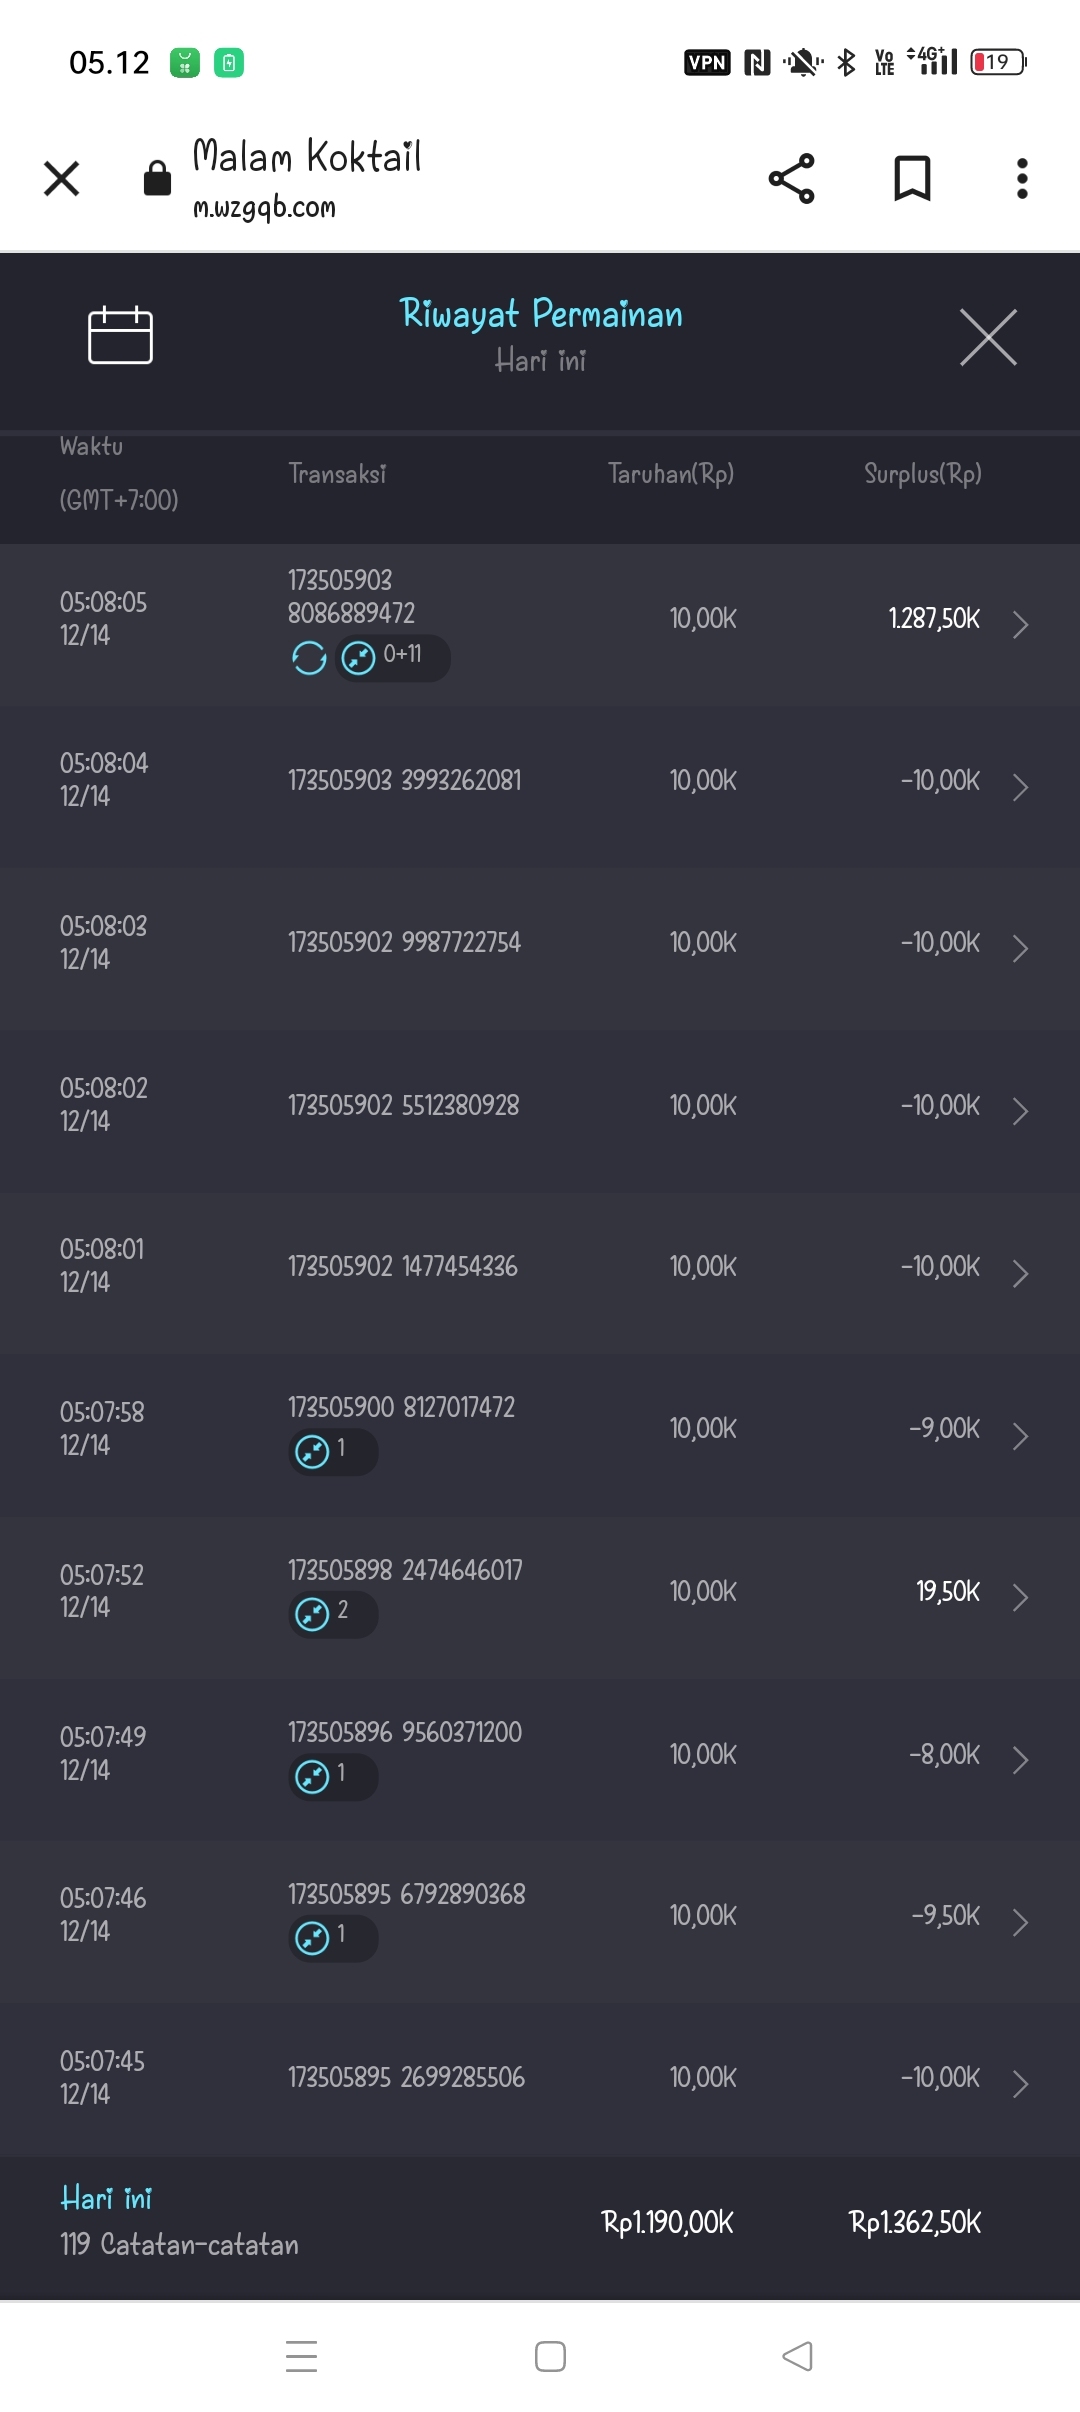Open details chevron for the 05:07:45 entry
Image resolution: width=1080 pixels, height=2412 pixels.
pos(1020,2083)
